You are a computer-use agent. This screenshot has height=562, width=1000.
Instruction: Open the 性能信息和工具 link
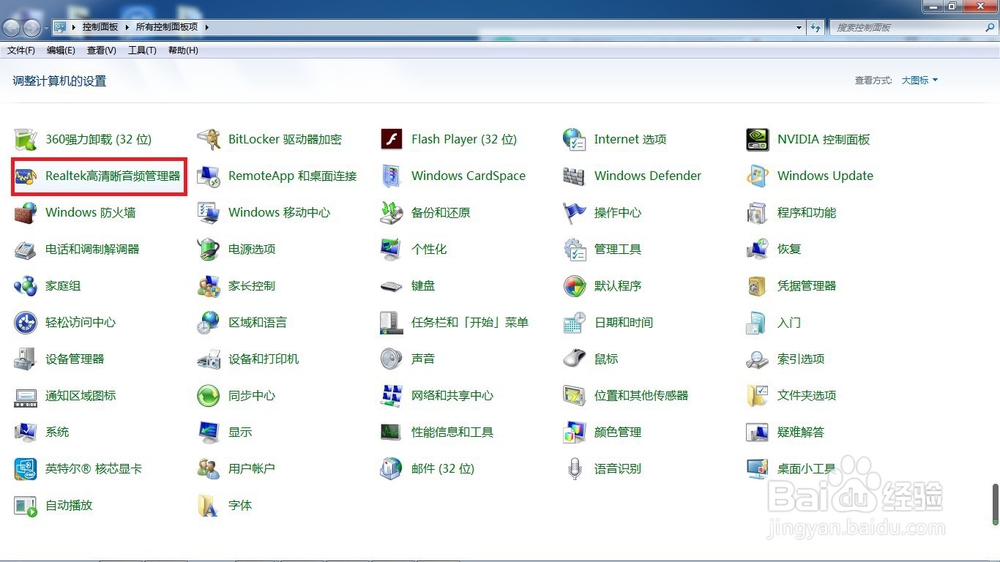tap(452, 433)
